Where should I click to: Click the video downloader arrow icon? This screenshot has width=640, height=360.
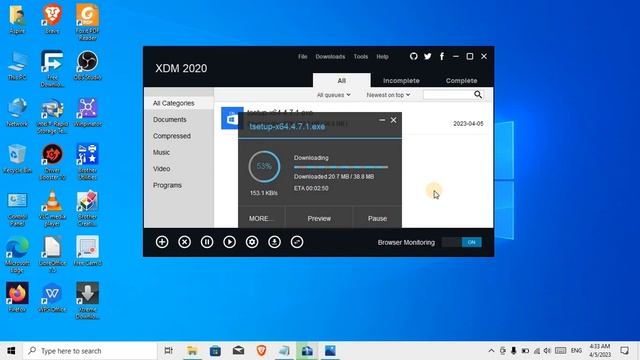274,242
